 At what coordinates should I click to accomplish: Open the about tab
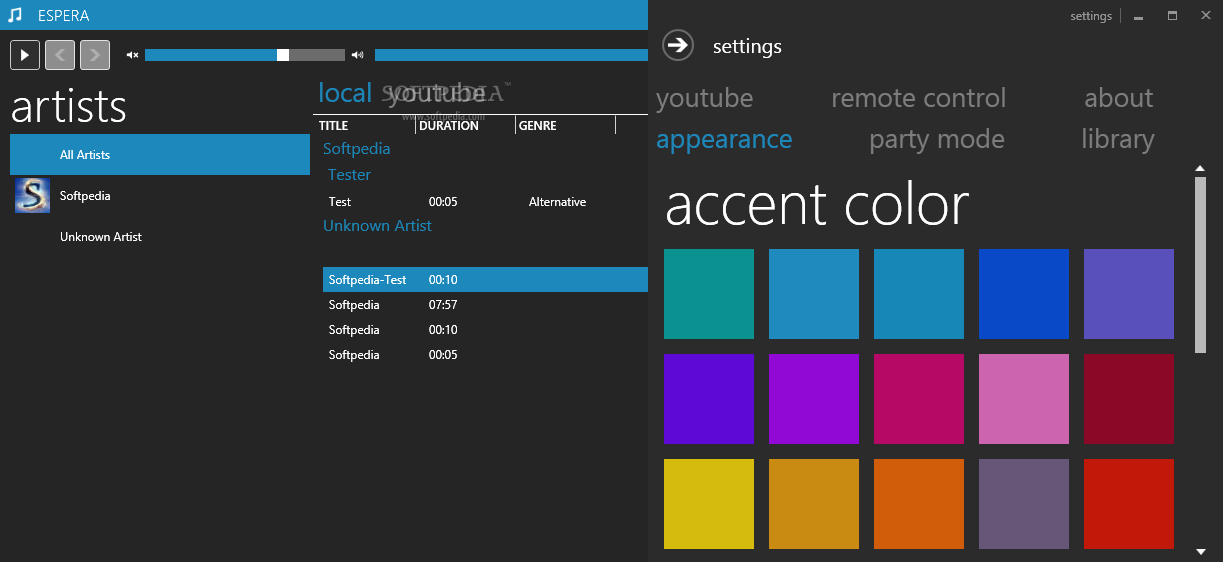1118,98
